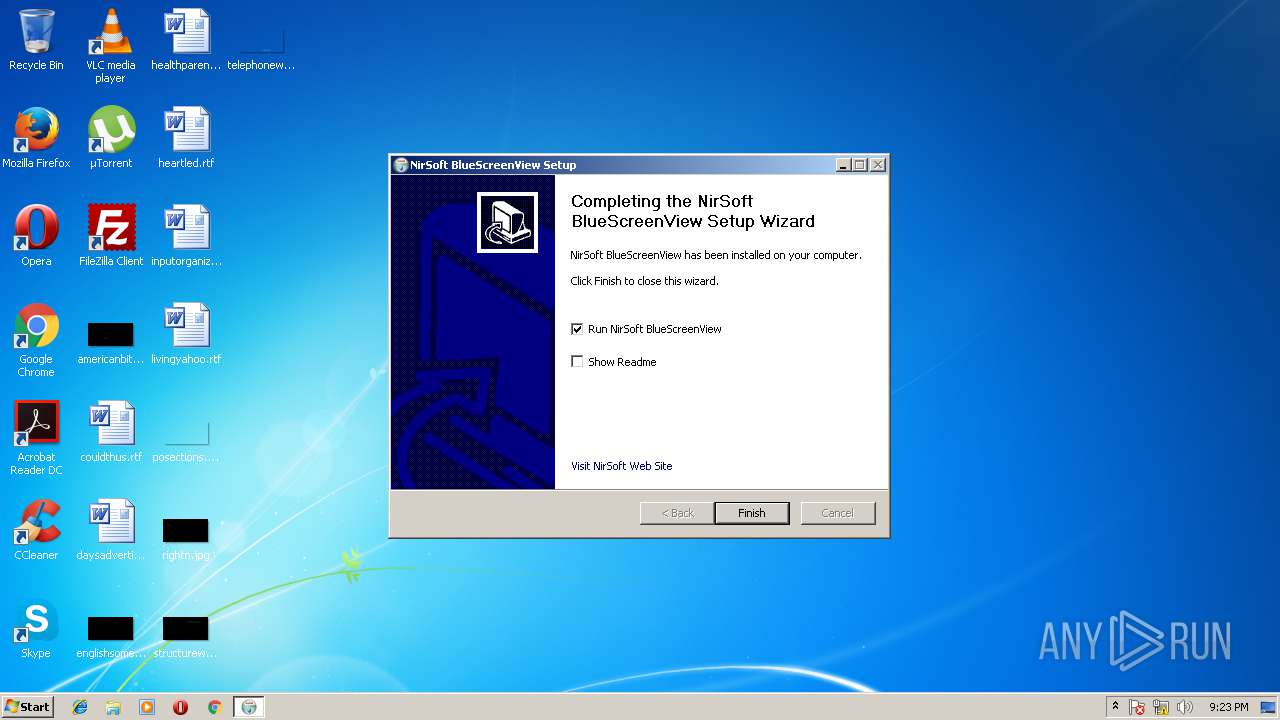Image resolution: width=1280 pixels, height=720 pixels.
Task: Select the livingyahoo.rtf file icon
Action: (x=186, y=334)
